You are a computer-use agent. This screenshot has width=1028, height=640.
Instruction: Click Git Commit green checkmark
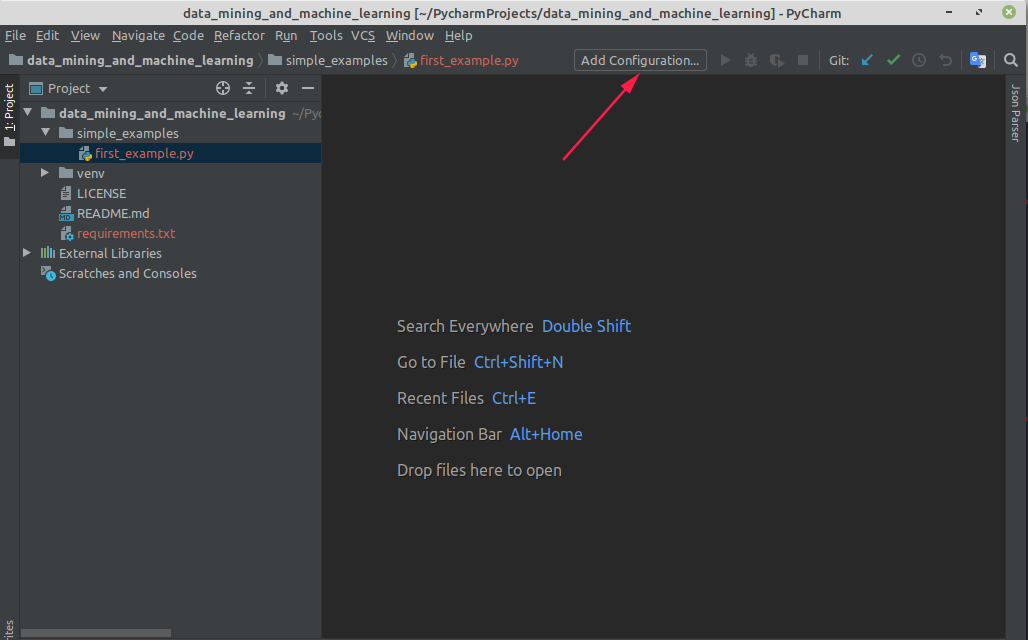click(893, 60)
